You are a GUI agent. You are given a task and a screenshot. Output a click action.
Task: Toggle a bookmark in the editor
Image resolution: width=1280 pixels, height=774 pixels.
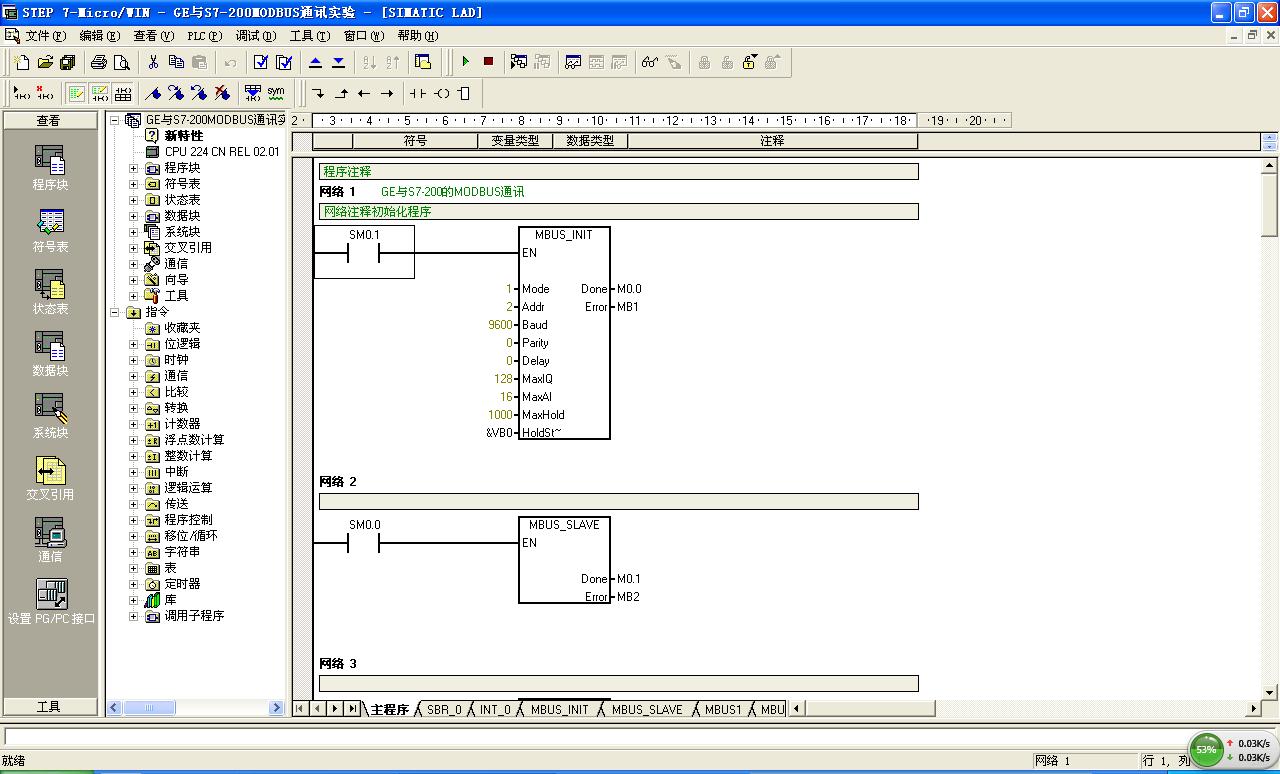click(x=153, y=93)
